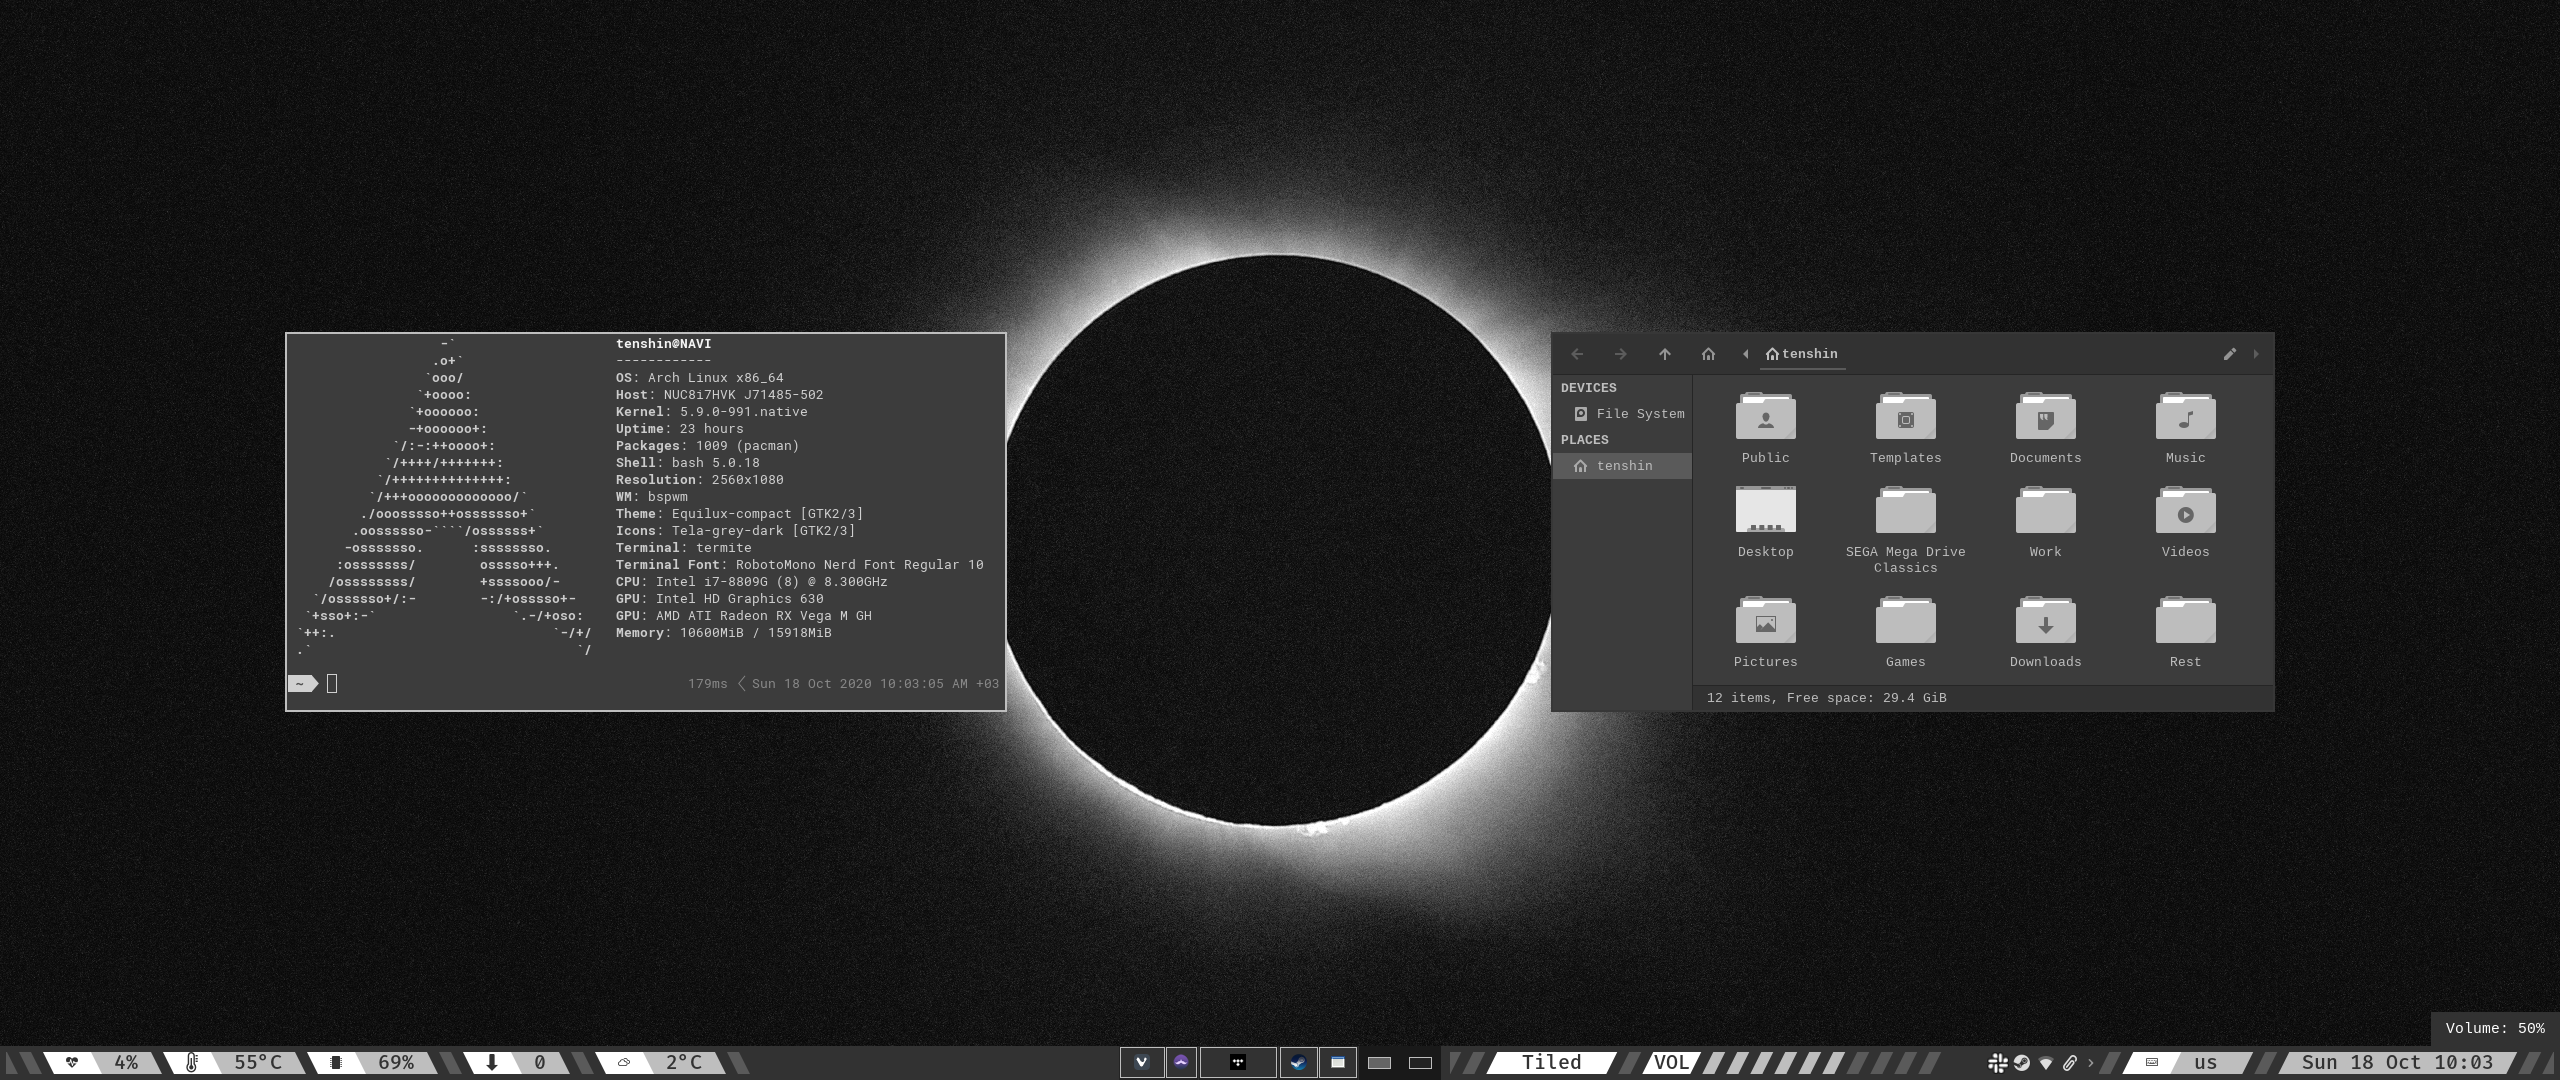Select tenshin under Places in the sidebar
2560x1080 pixels.
(x=1622, y=466)
